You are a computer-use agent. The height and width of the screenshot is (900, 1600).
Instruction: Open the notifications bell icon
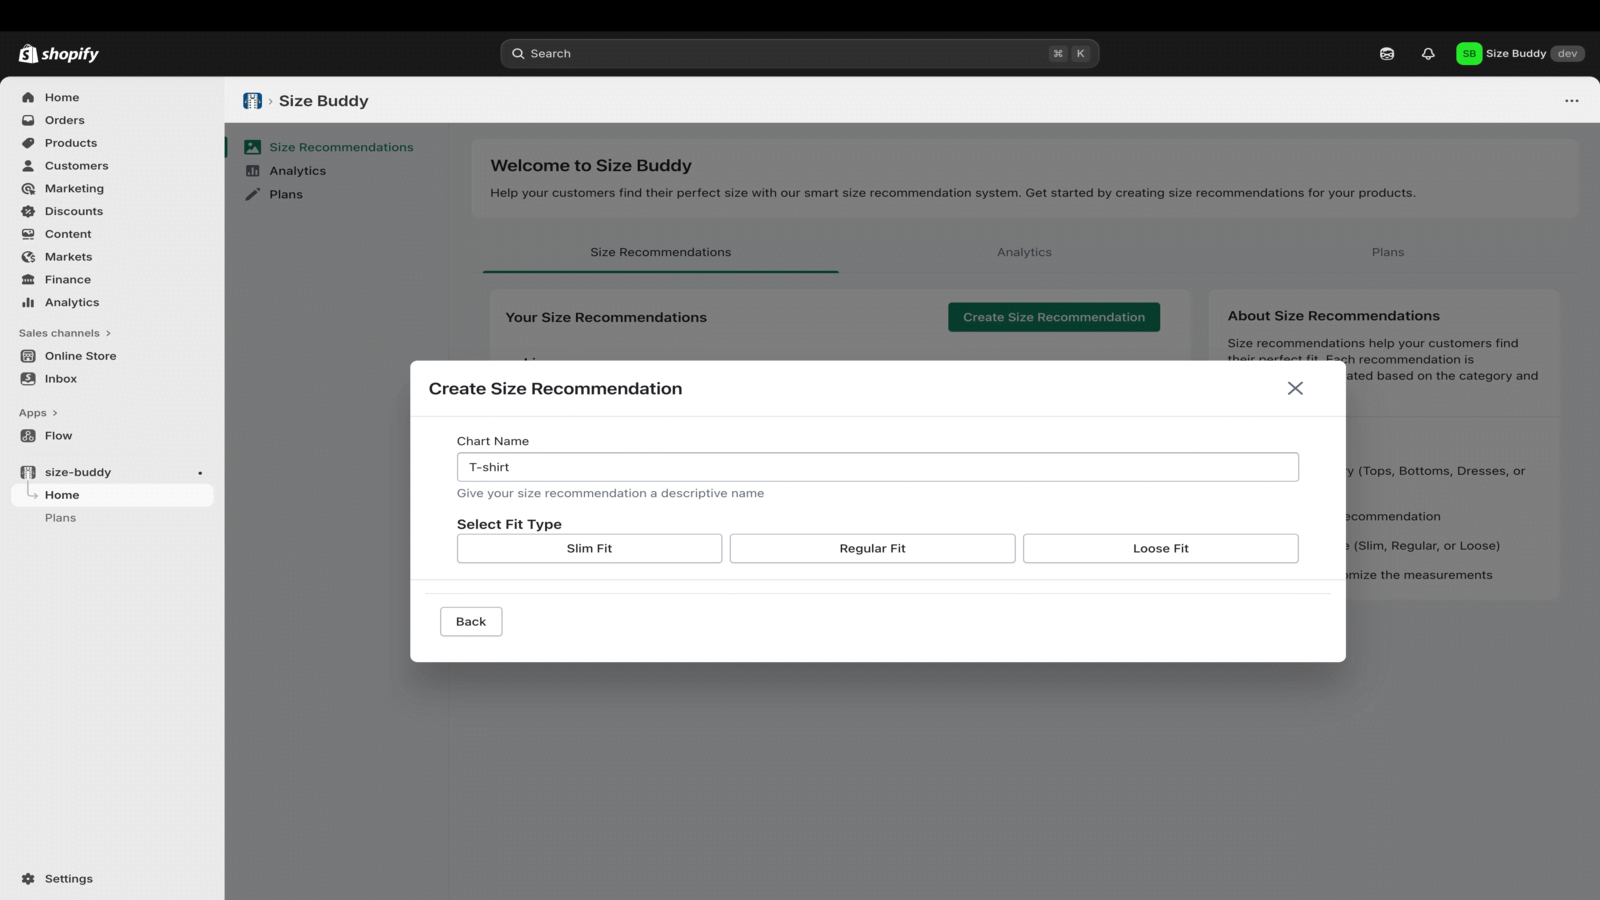pos(1428,54)
